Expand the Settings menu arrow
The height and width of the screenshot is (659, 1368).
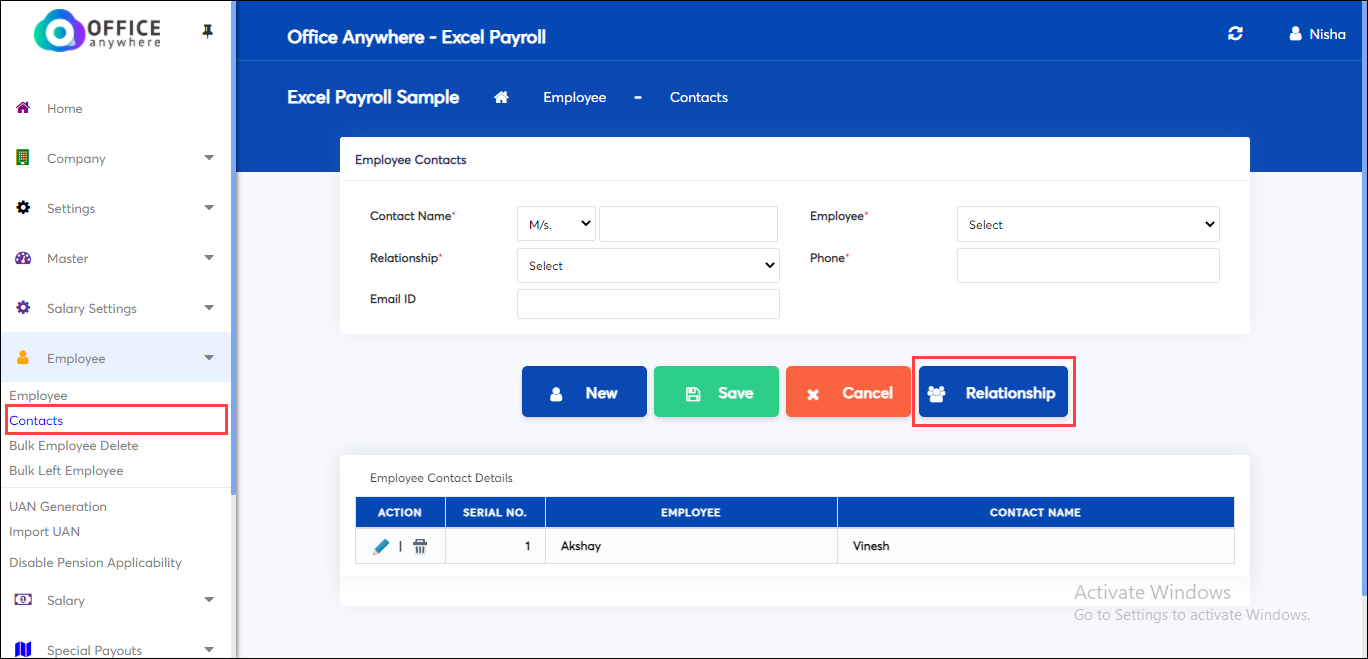click(209, 208)
